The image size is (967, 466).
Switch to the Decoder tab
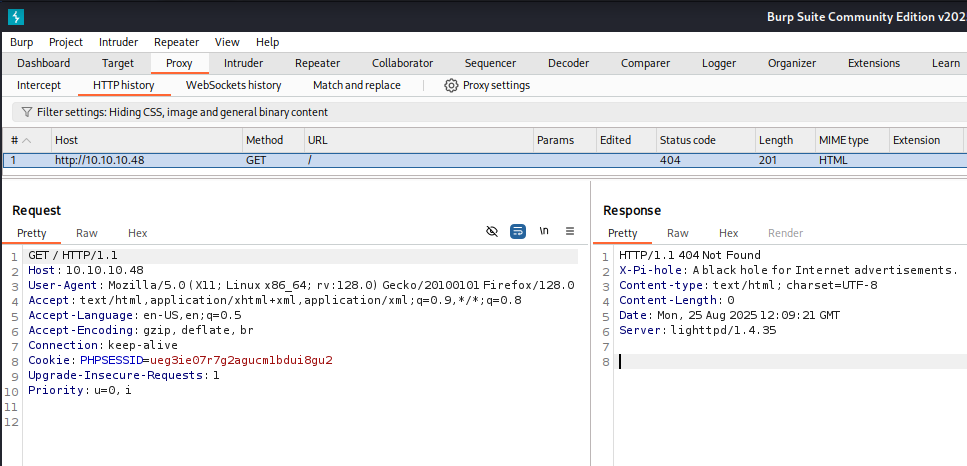click(x=567, y=63)
